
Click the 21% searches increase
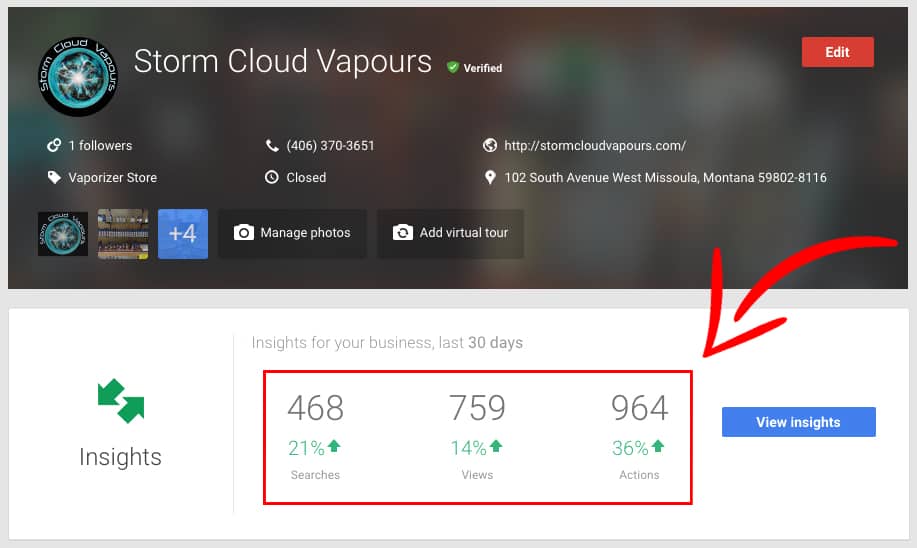[306, 448]
